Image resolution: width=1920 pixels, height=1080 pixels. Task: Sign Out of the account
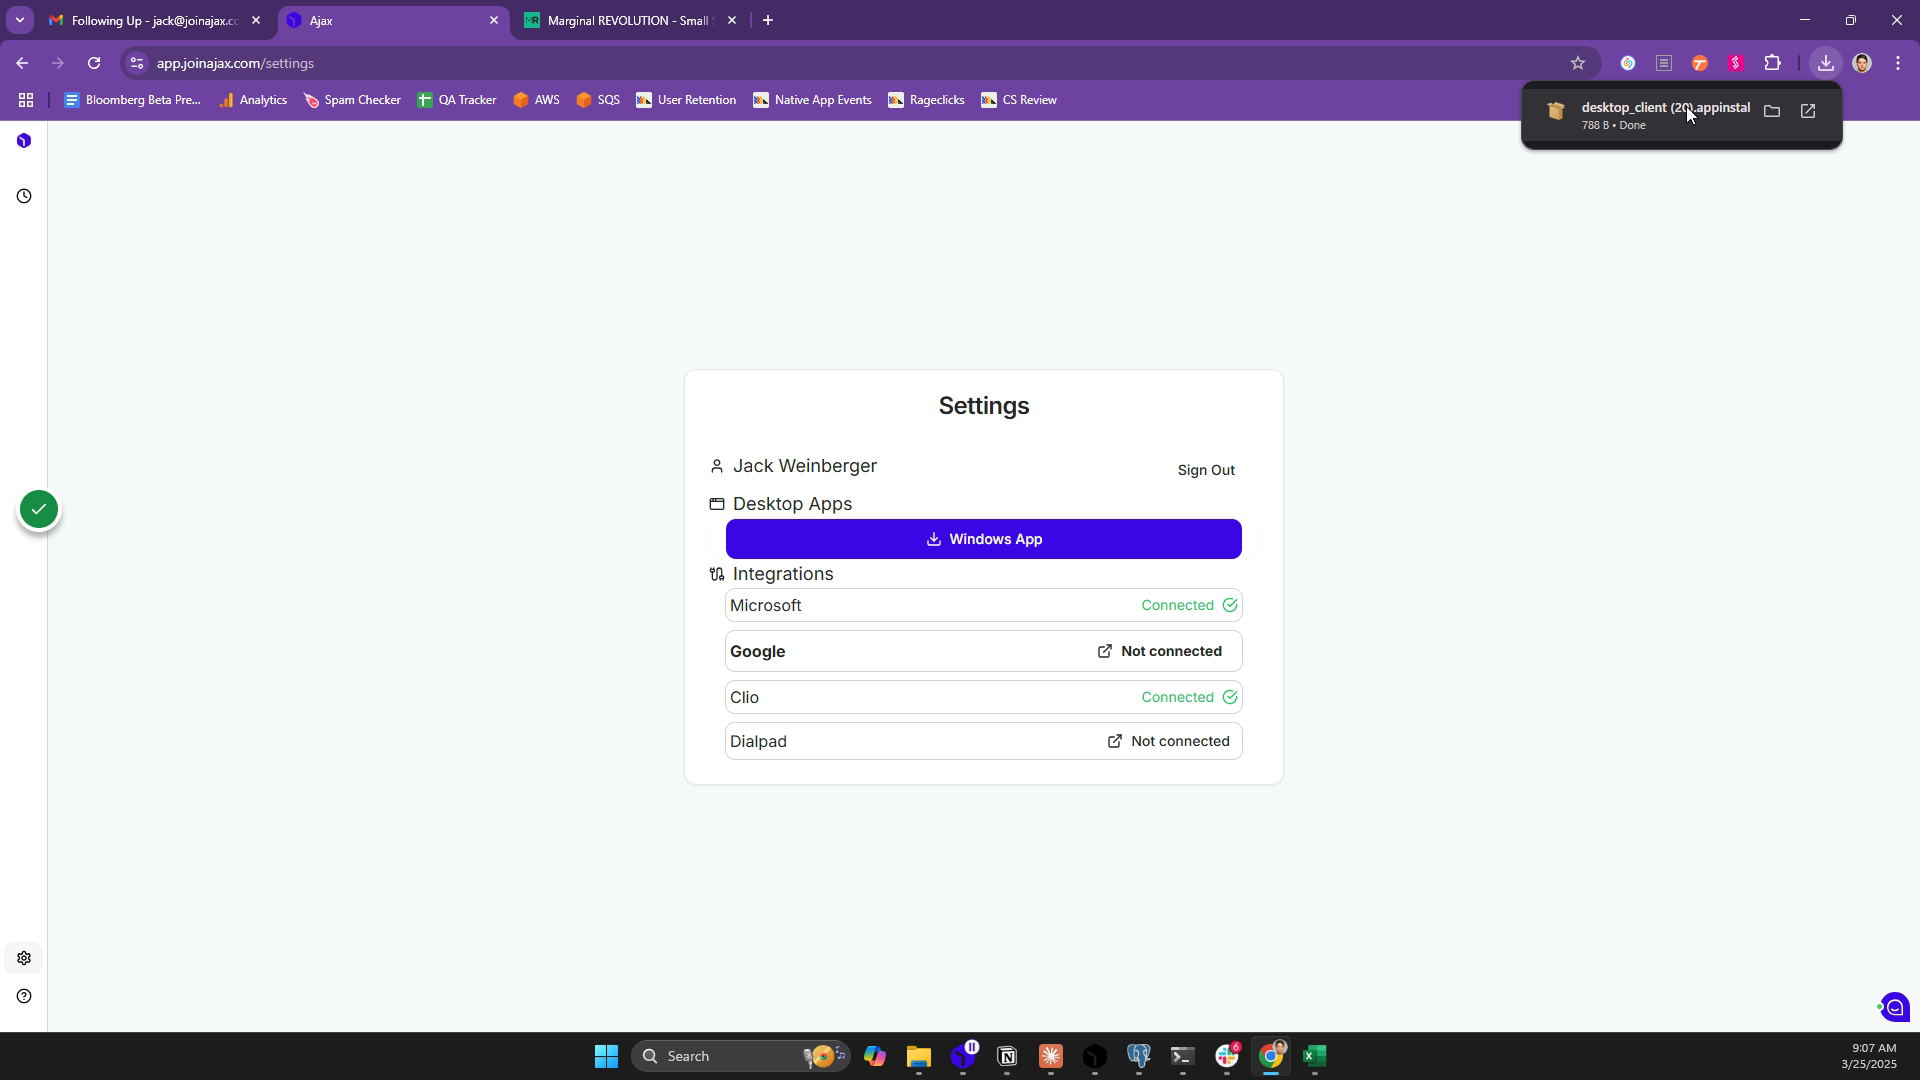[1206, 470]
